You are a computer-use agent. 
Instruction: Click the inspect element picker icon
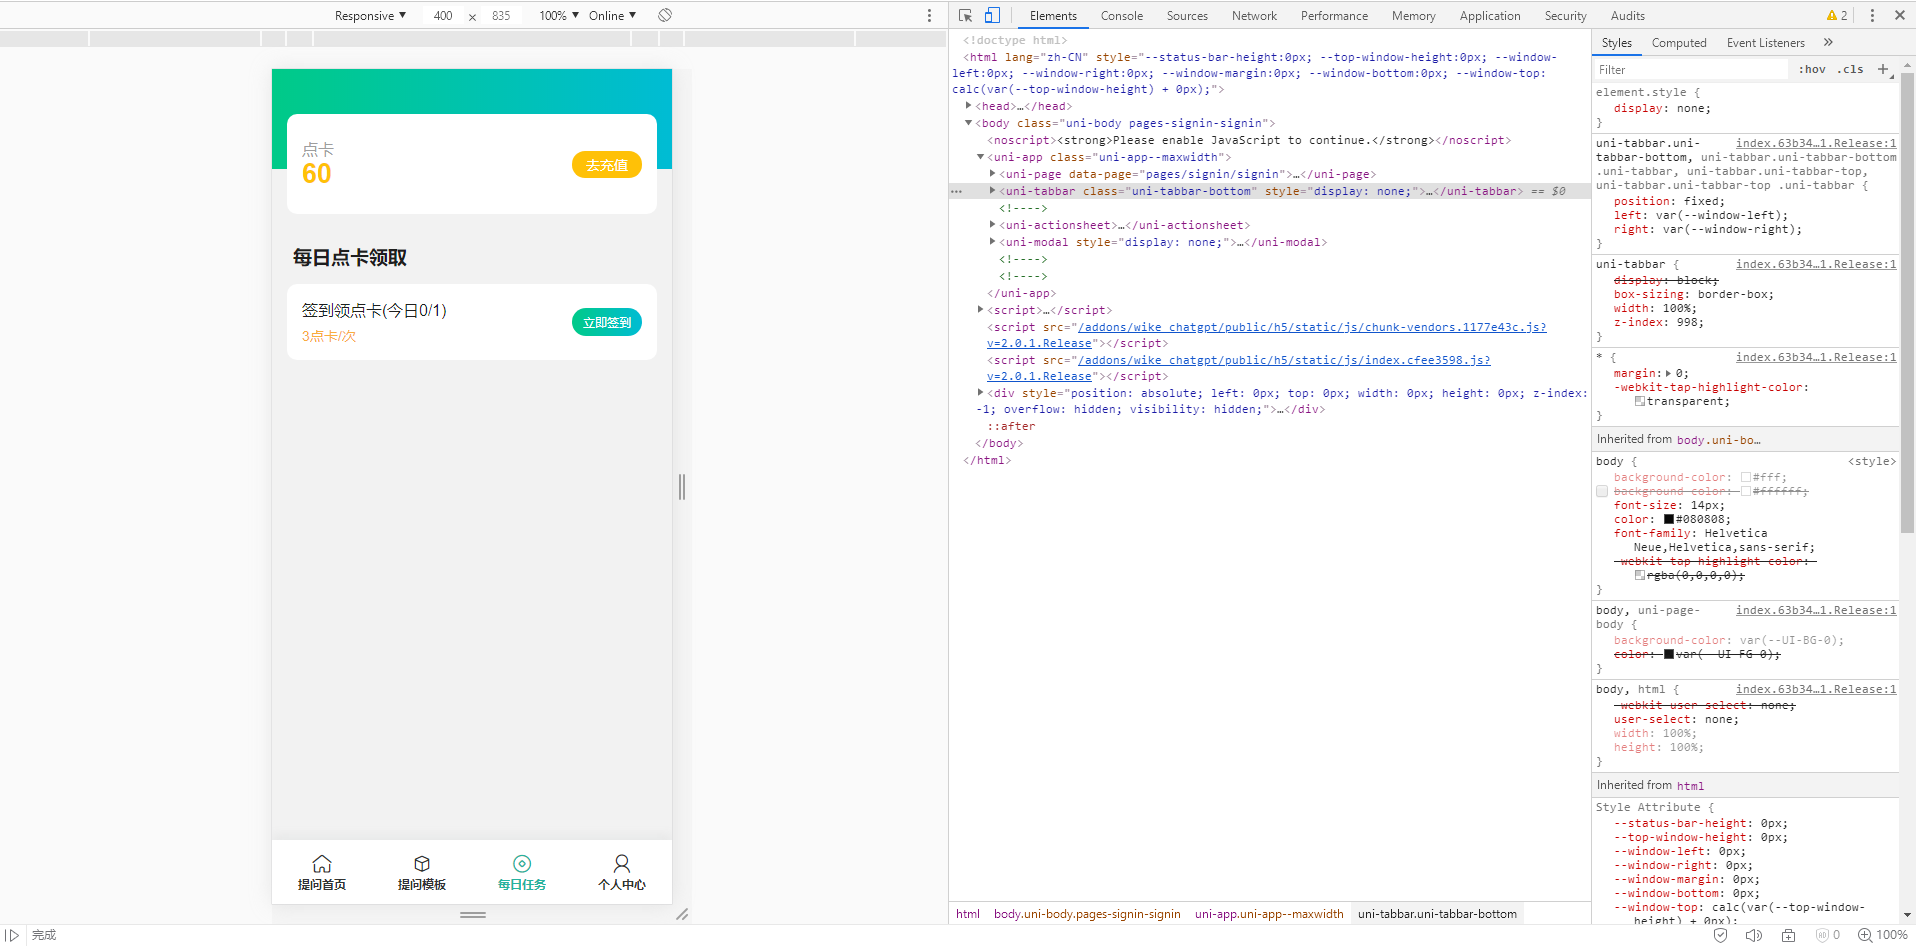[x=965, y=15]
